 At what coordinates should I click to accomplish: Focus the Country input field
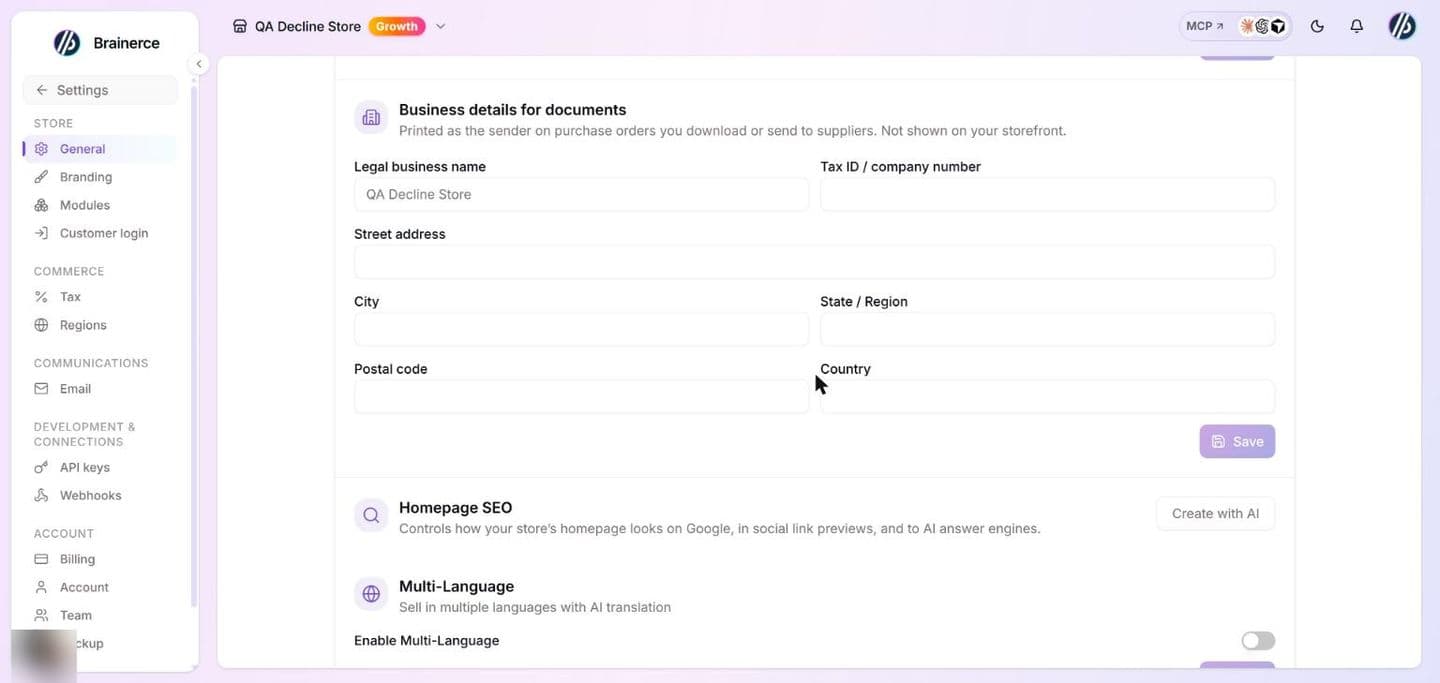pos(1047,396)
